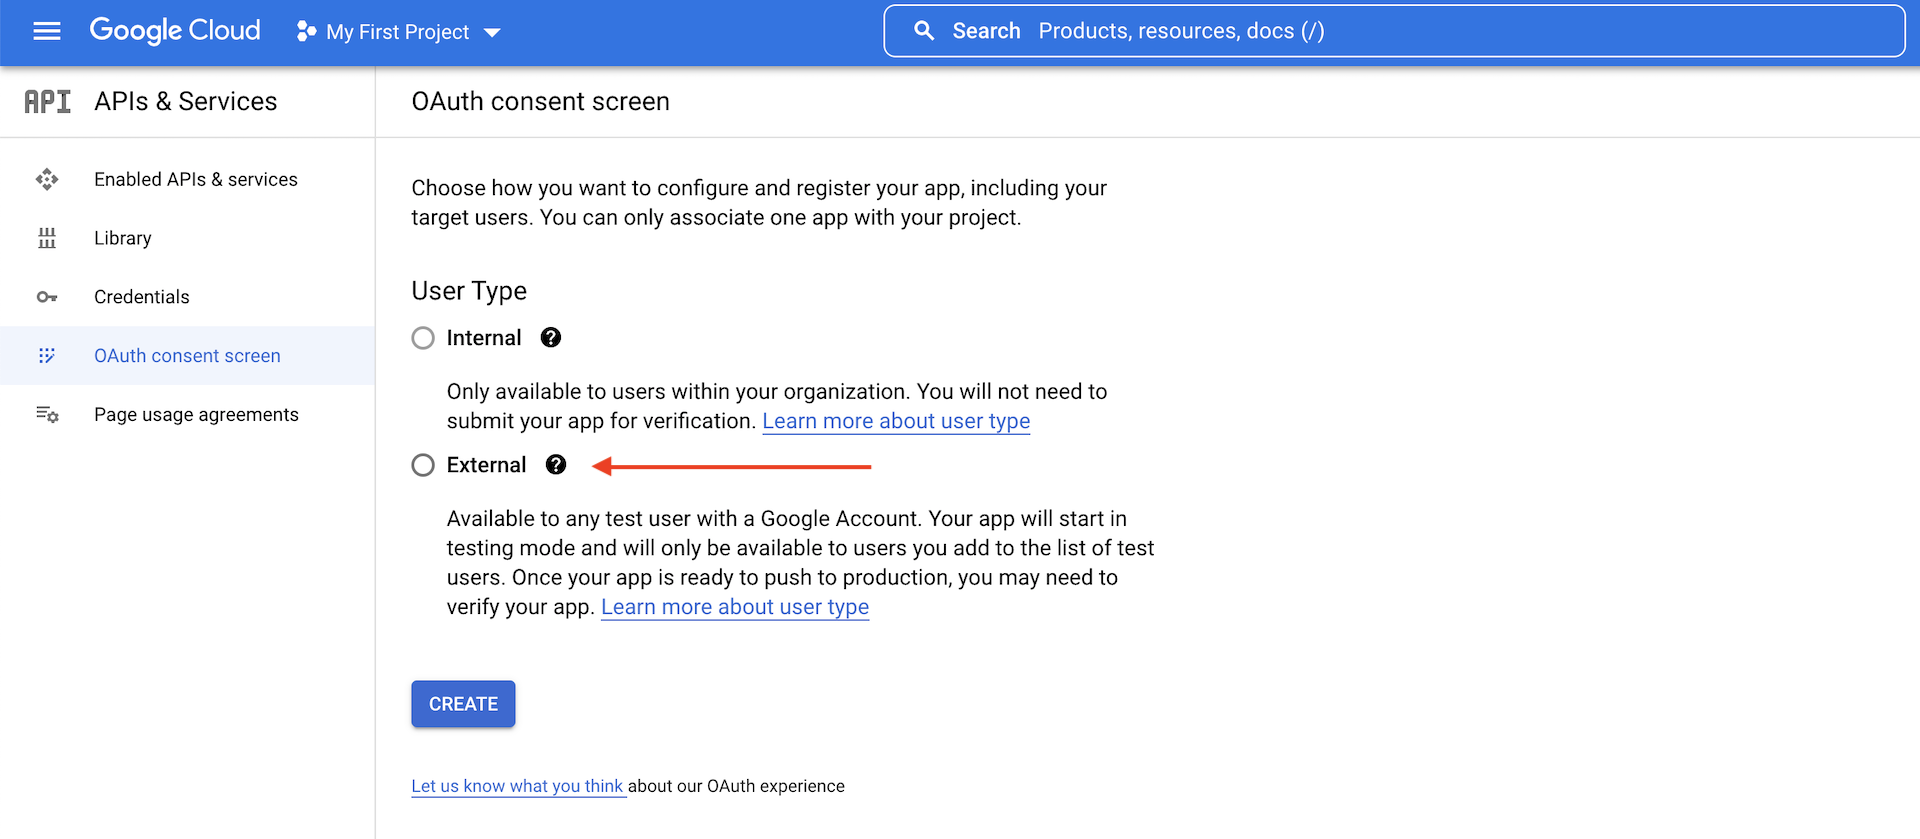
Task: Go to Credentials page
Action: (188, 297)
